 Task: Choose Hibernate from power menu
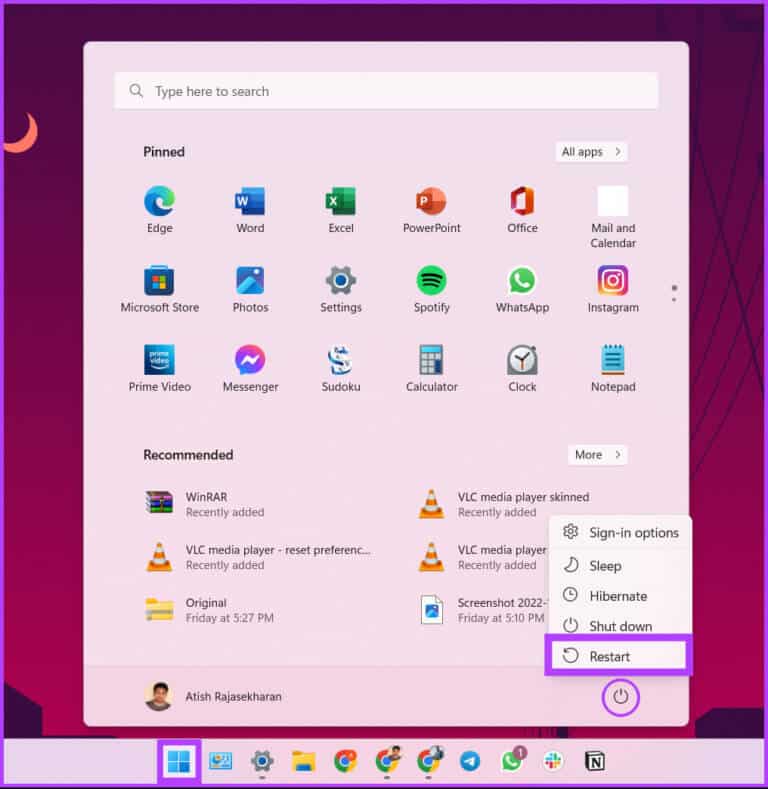coord(621,596)
